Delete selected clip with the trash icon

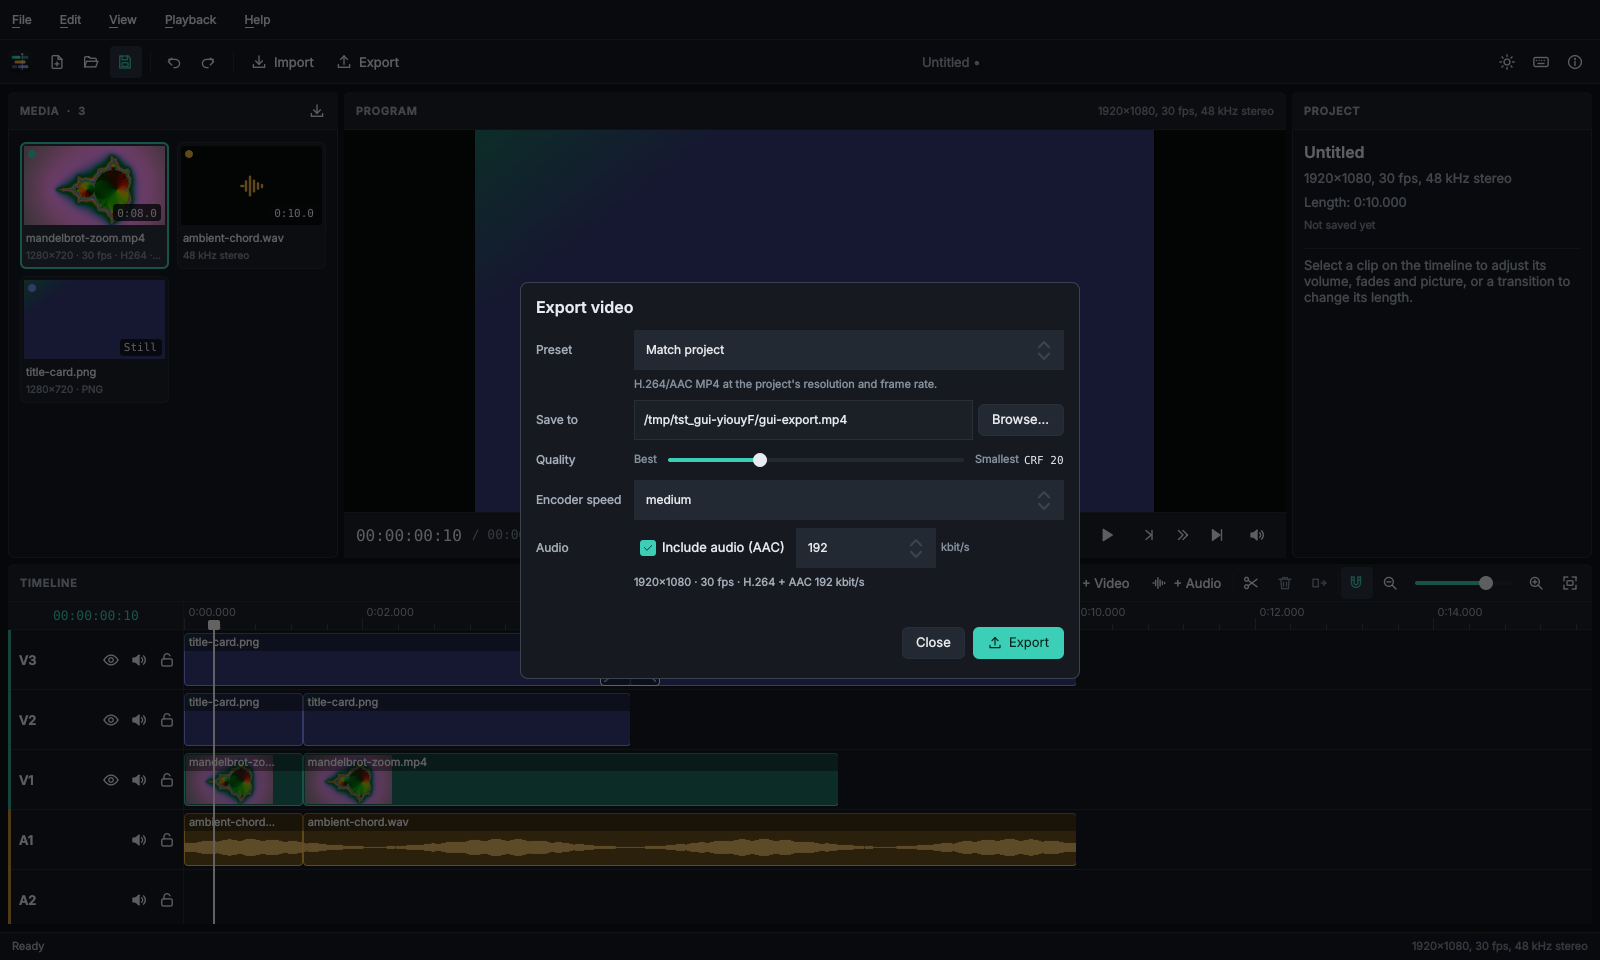click(1285, 583)
